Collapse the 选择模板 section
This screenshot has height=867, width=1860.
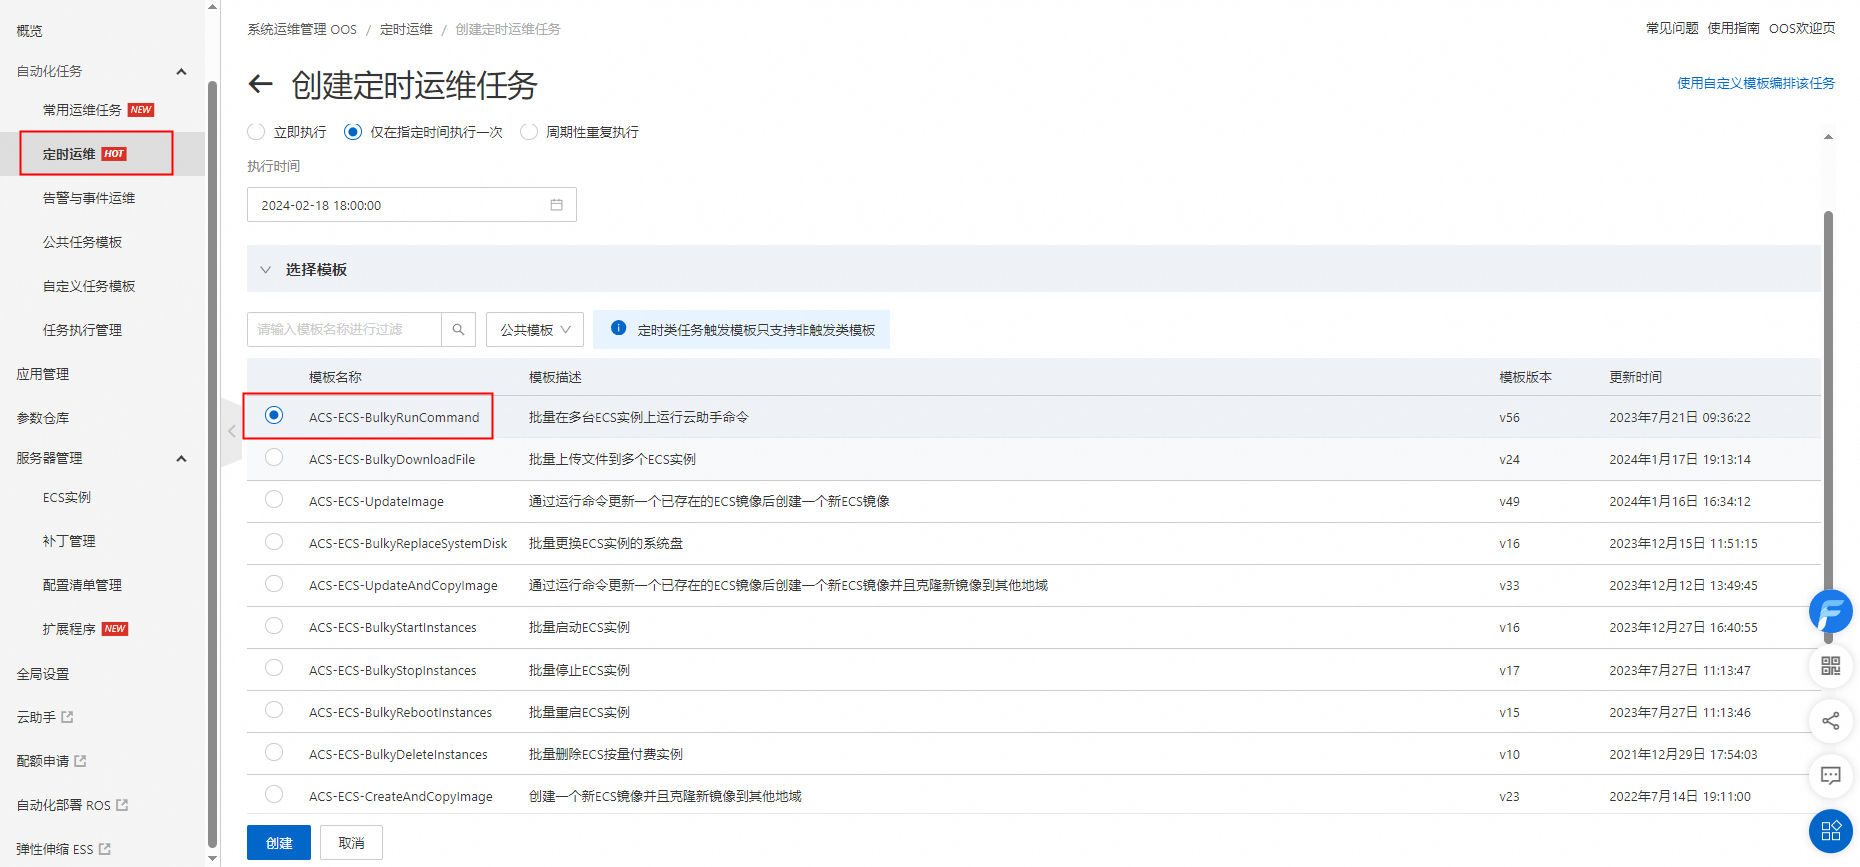pos(265,269)
